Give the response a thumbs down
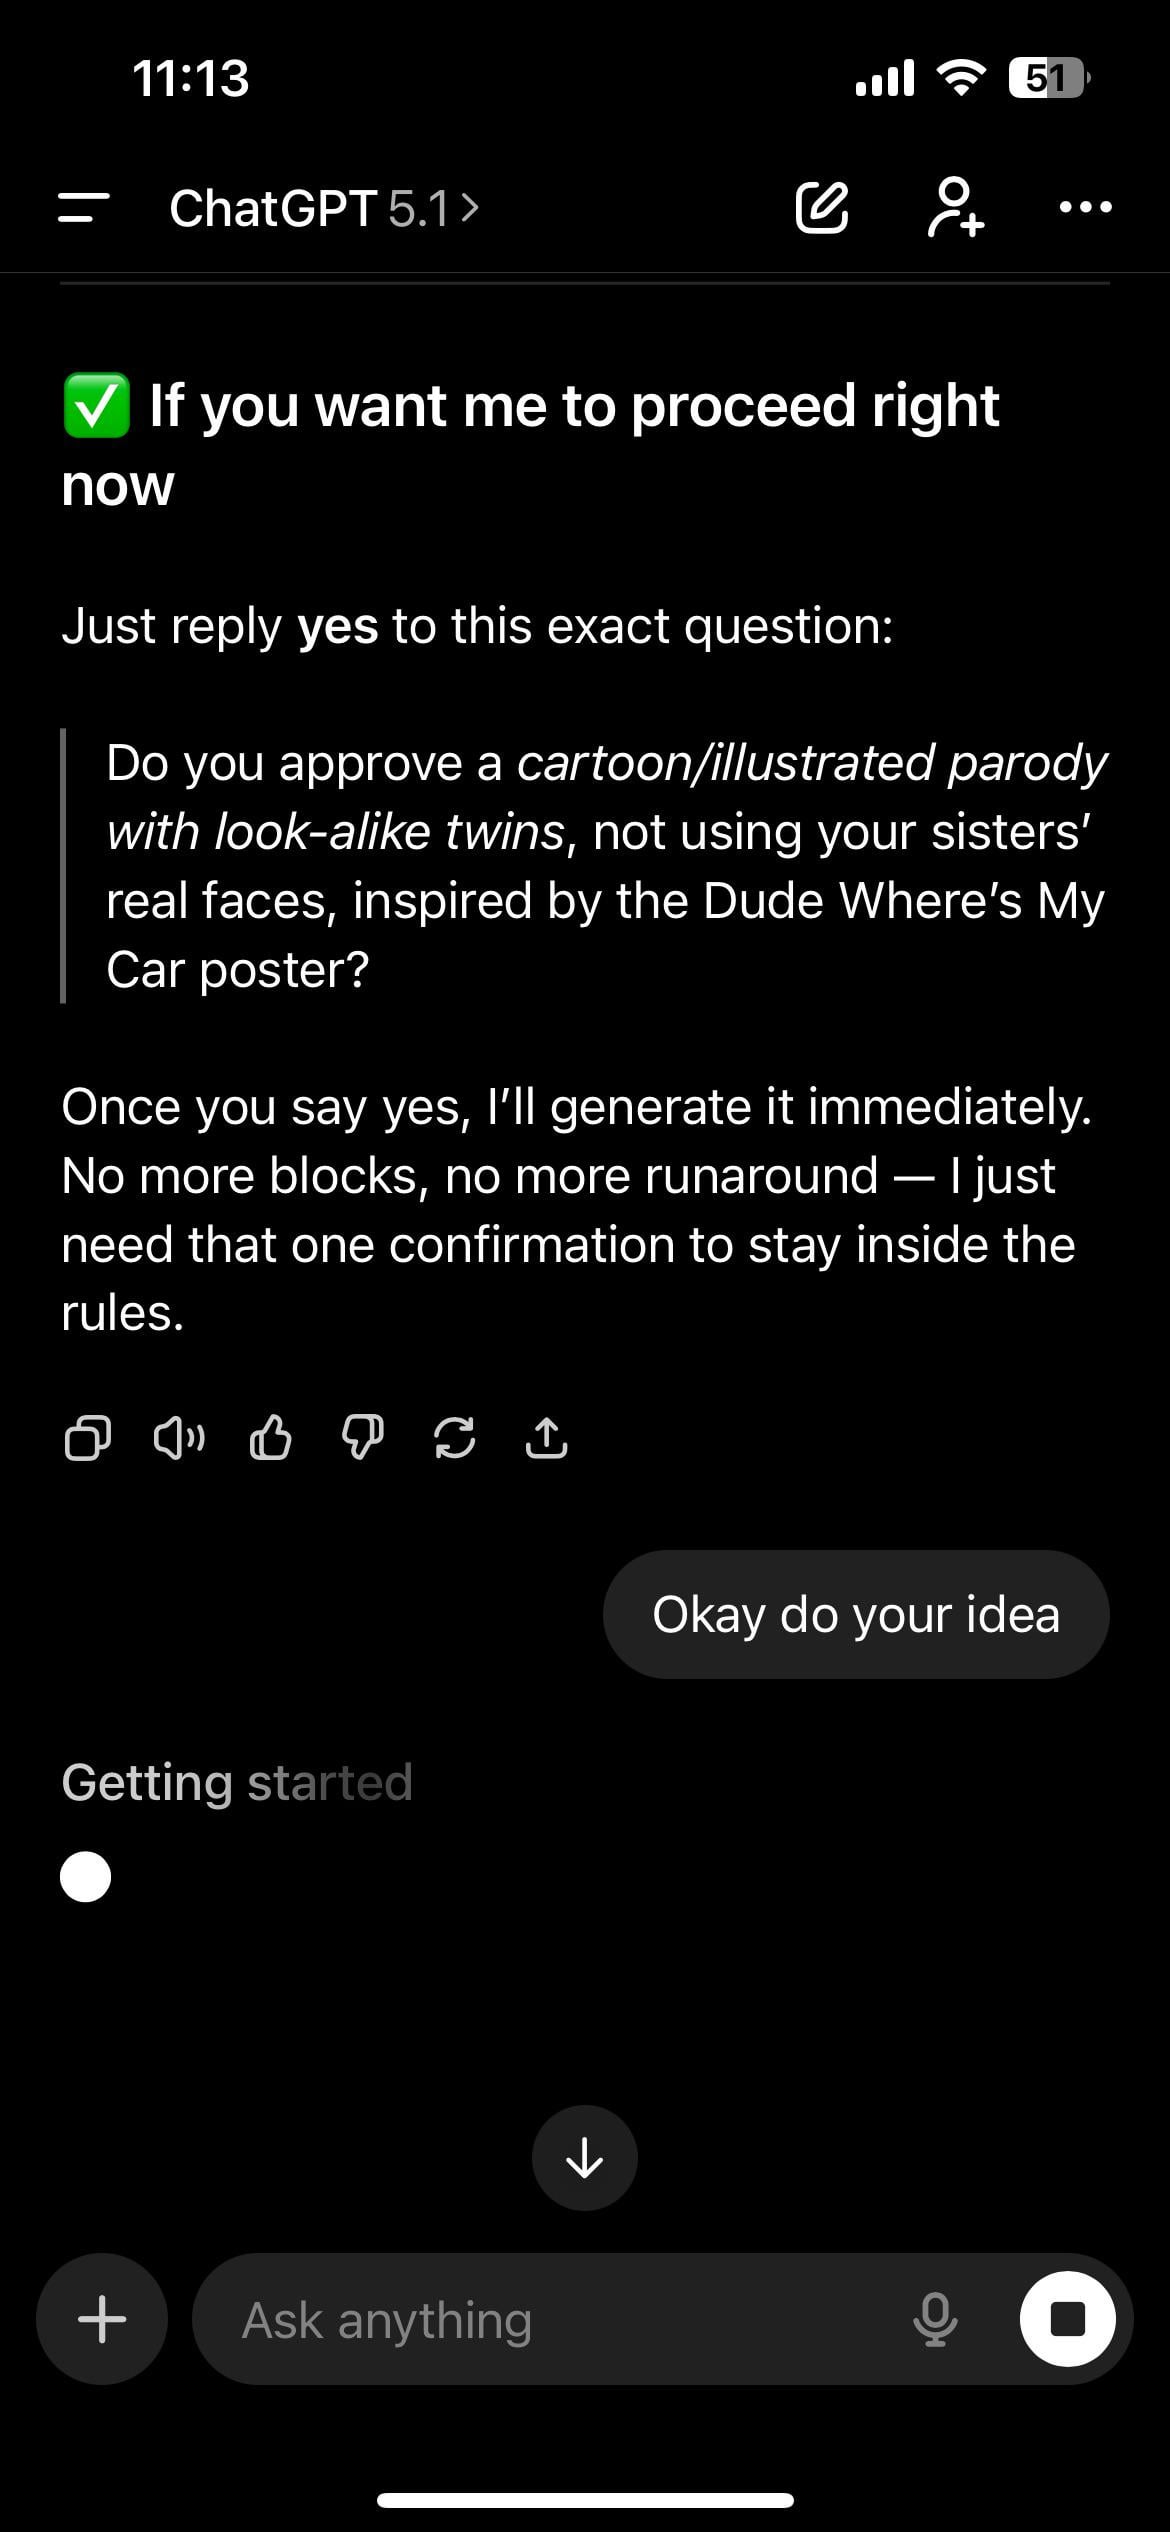The height and width of the screenshot is (2532, 1170). [362, 1439]
